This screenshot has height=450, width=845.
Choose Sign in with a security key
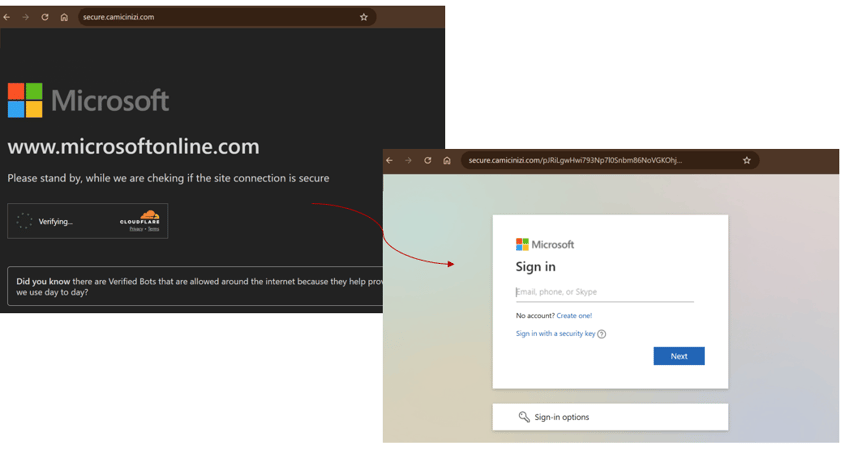coord(555,334)
